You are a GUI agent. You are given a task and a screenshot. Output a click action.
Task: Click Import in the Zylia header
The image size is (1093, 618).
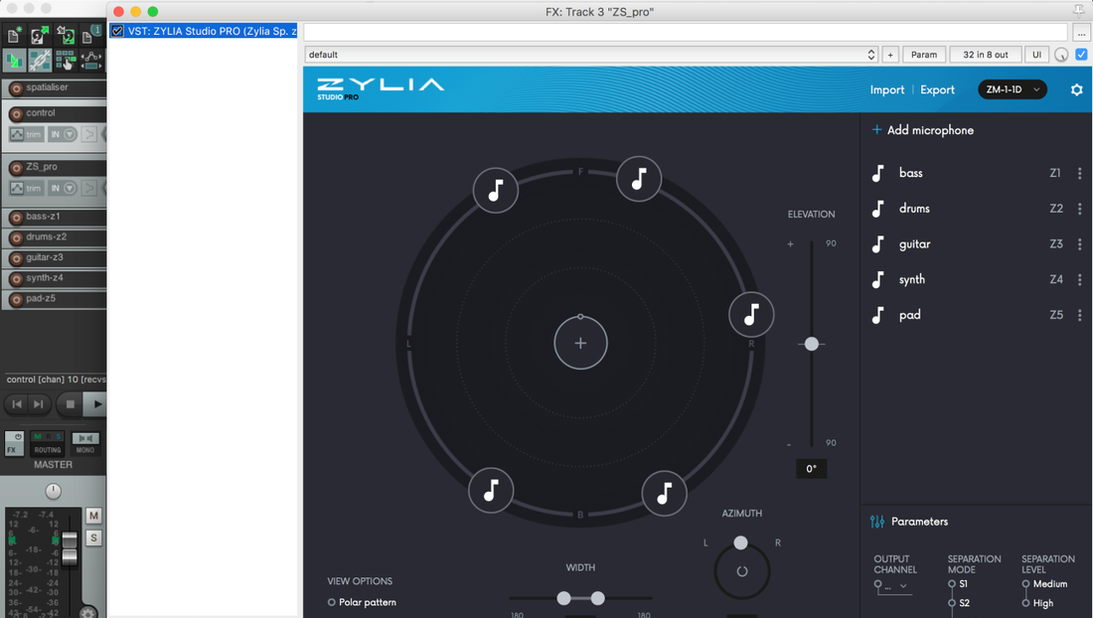pyautogui.click(x=887, y=89)
